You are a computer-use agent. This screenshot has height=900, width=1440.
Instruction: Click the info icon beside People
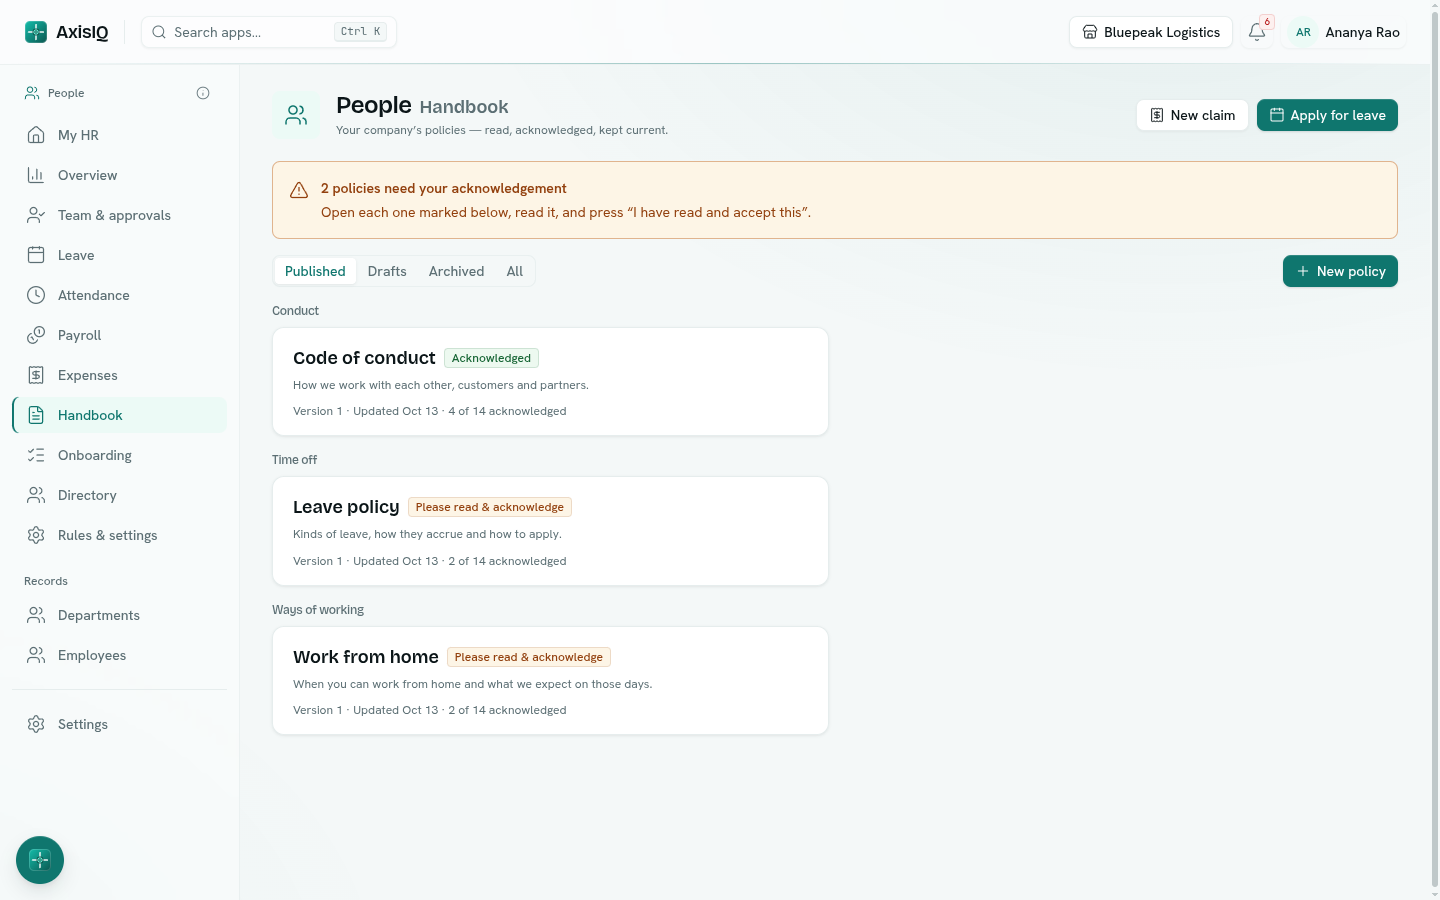click(203, 93)
